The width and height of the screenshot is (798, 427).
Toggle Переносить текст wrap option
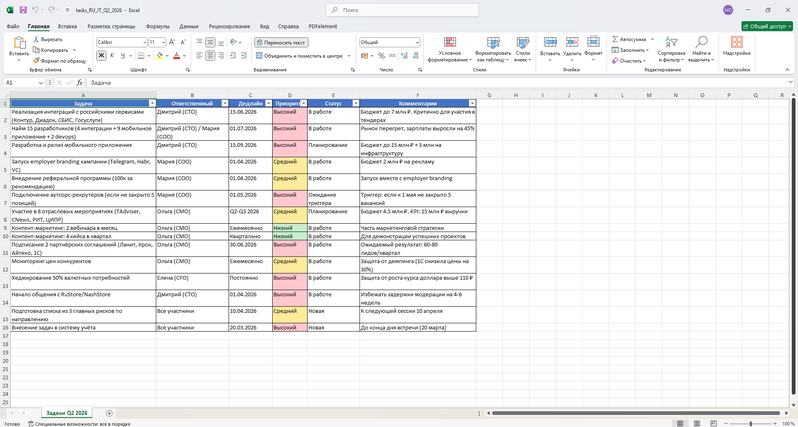(281, 43)
